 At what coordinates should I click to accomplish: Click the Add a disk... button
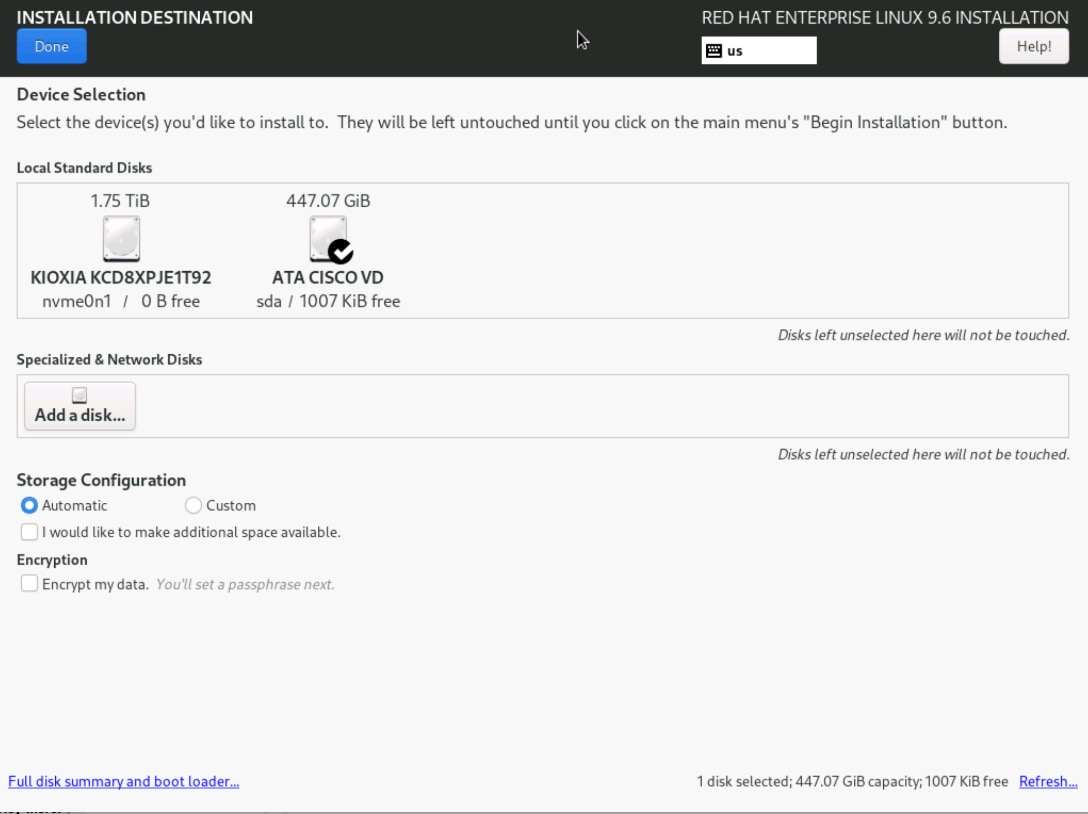point(80,406)
